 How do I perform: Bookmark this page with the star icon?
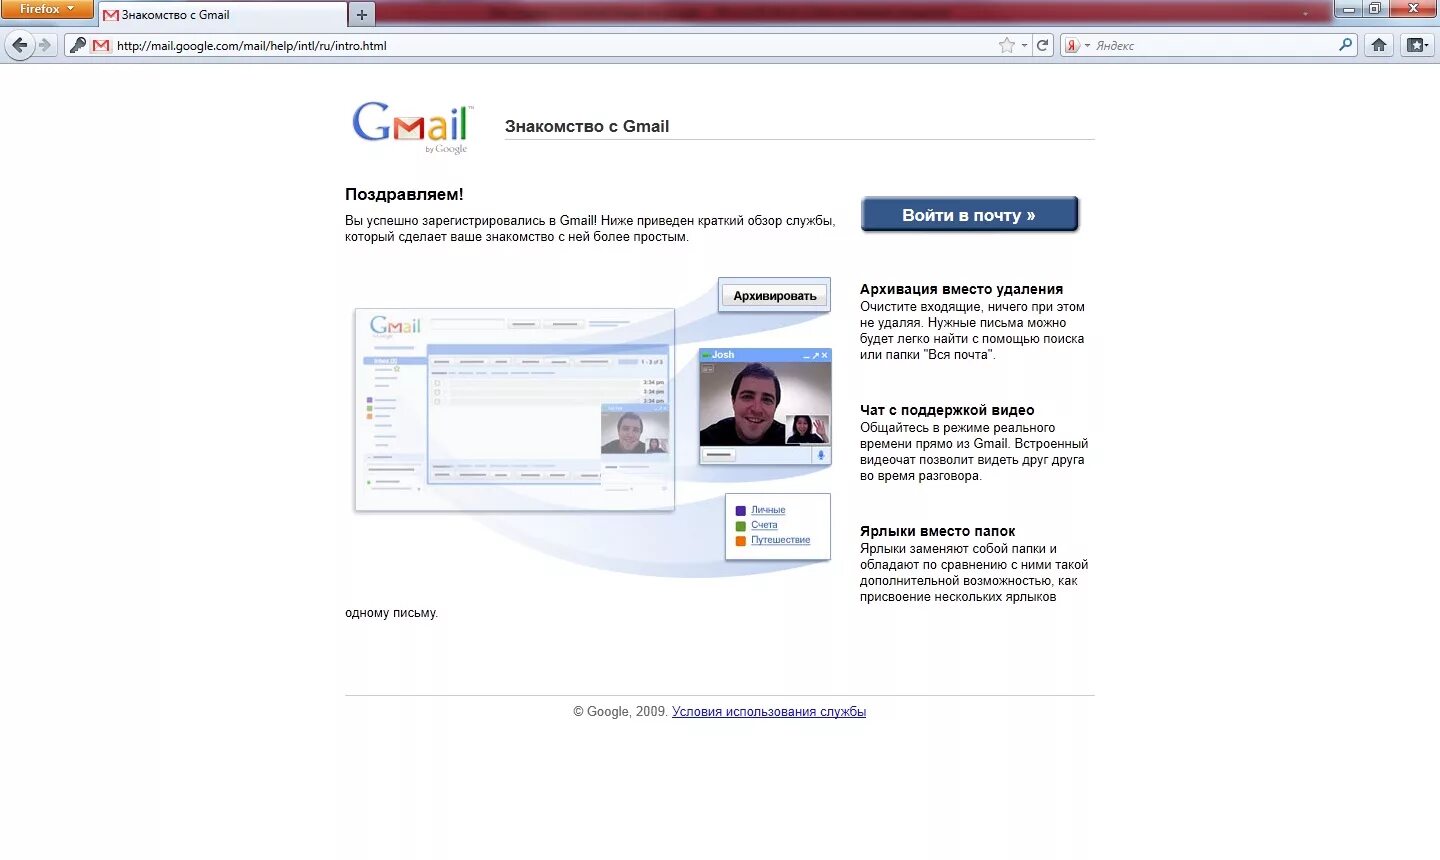(x=1007, y=45)
